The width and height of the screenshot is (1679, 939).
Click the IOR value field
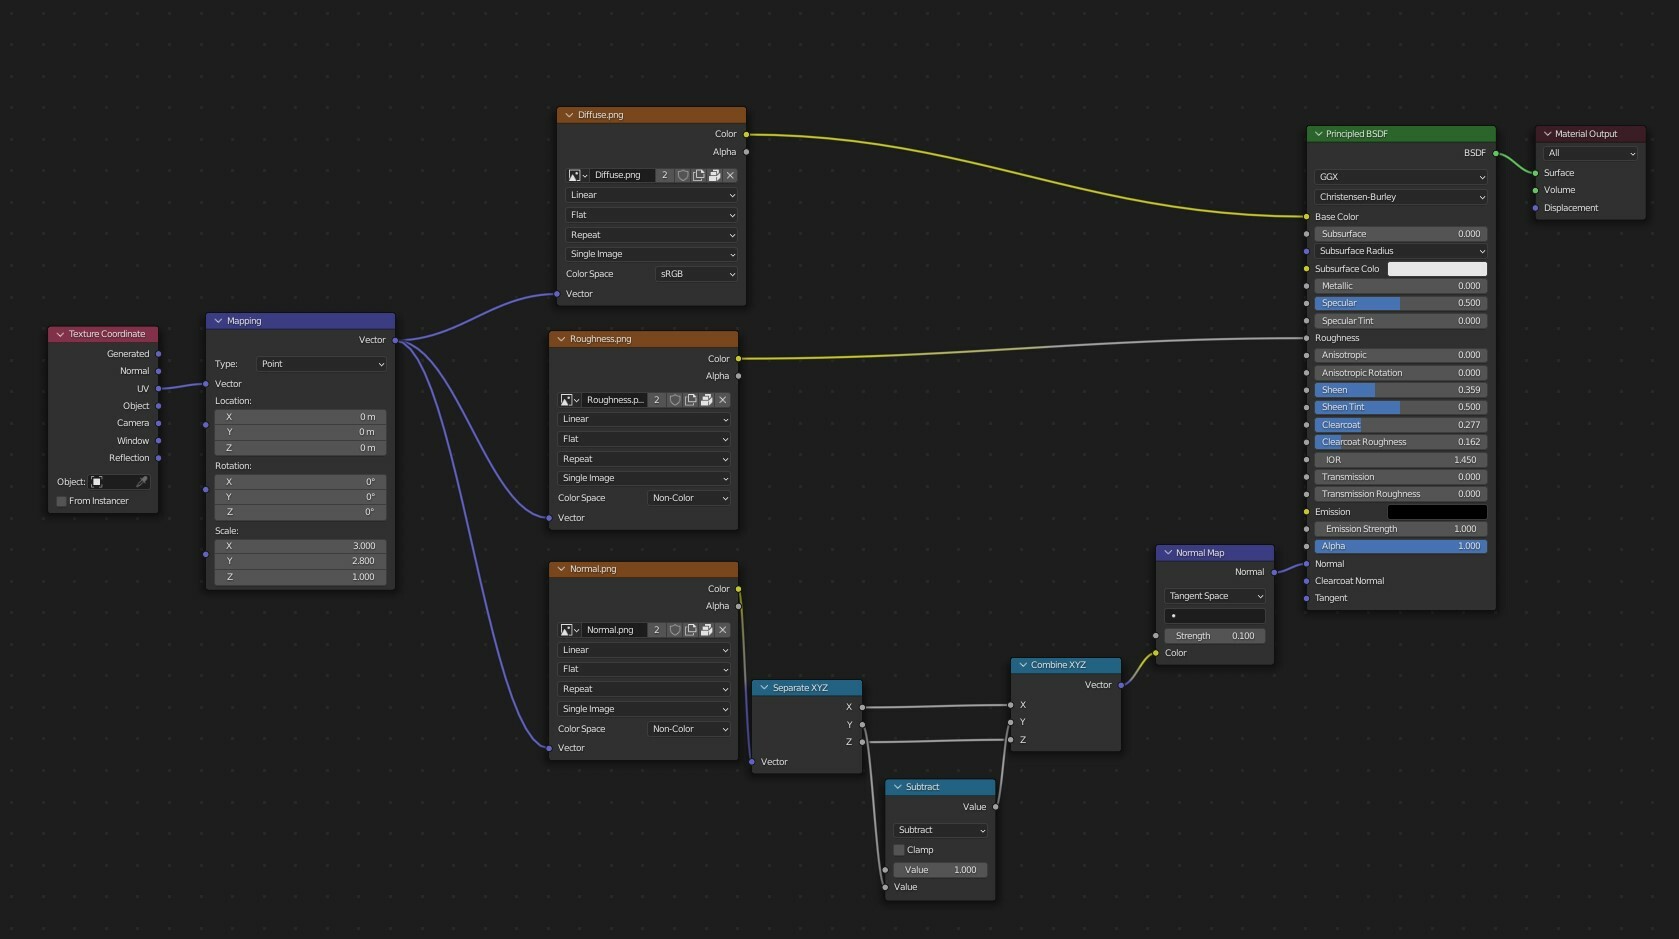click(1401, 460)
